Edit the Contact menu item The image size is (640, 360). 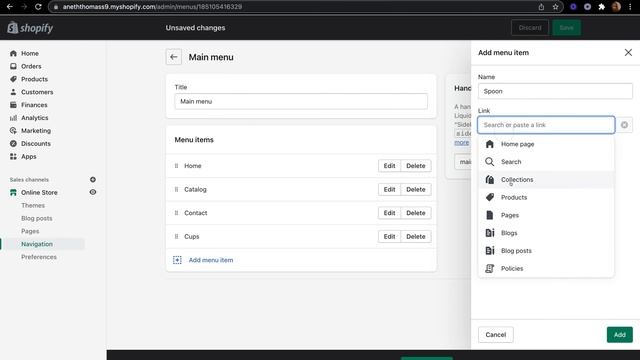pyautogui.click(x=389, y=213)
